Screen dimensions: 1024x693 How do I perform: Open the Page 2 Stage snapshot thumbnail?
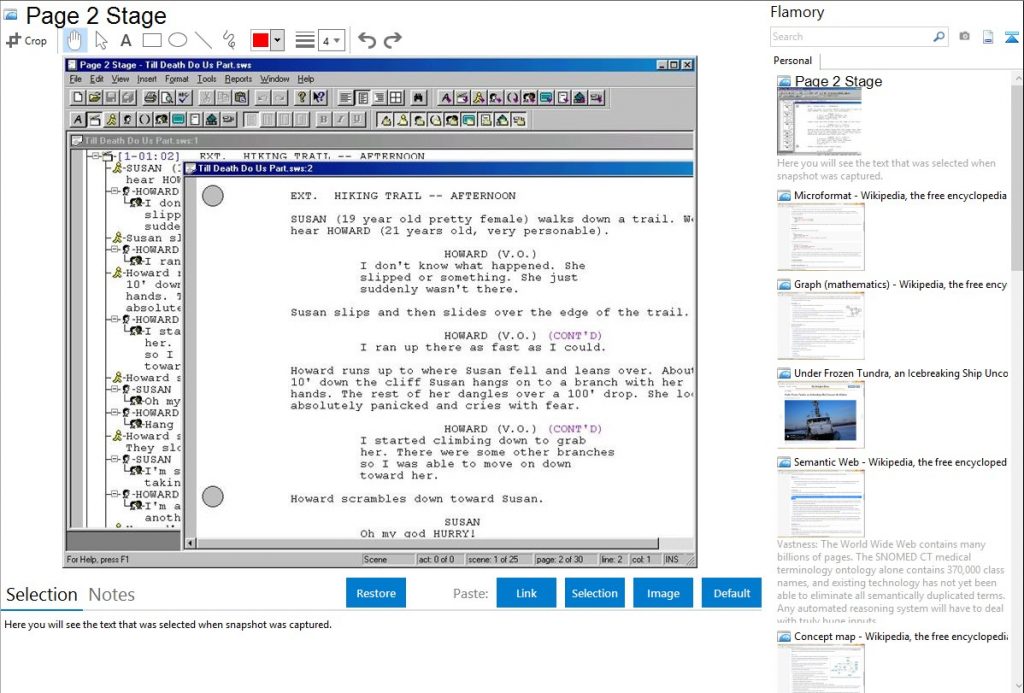coord(819,122)
